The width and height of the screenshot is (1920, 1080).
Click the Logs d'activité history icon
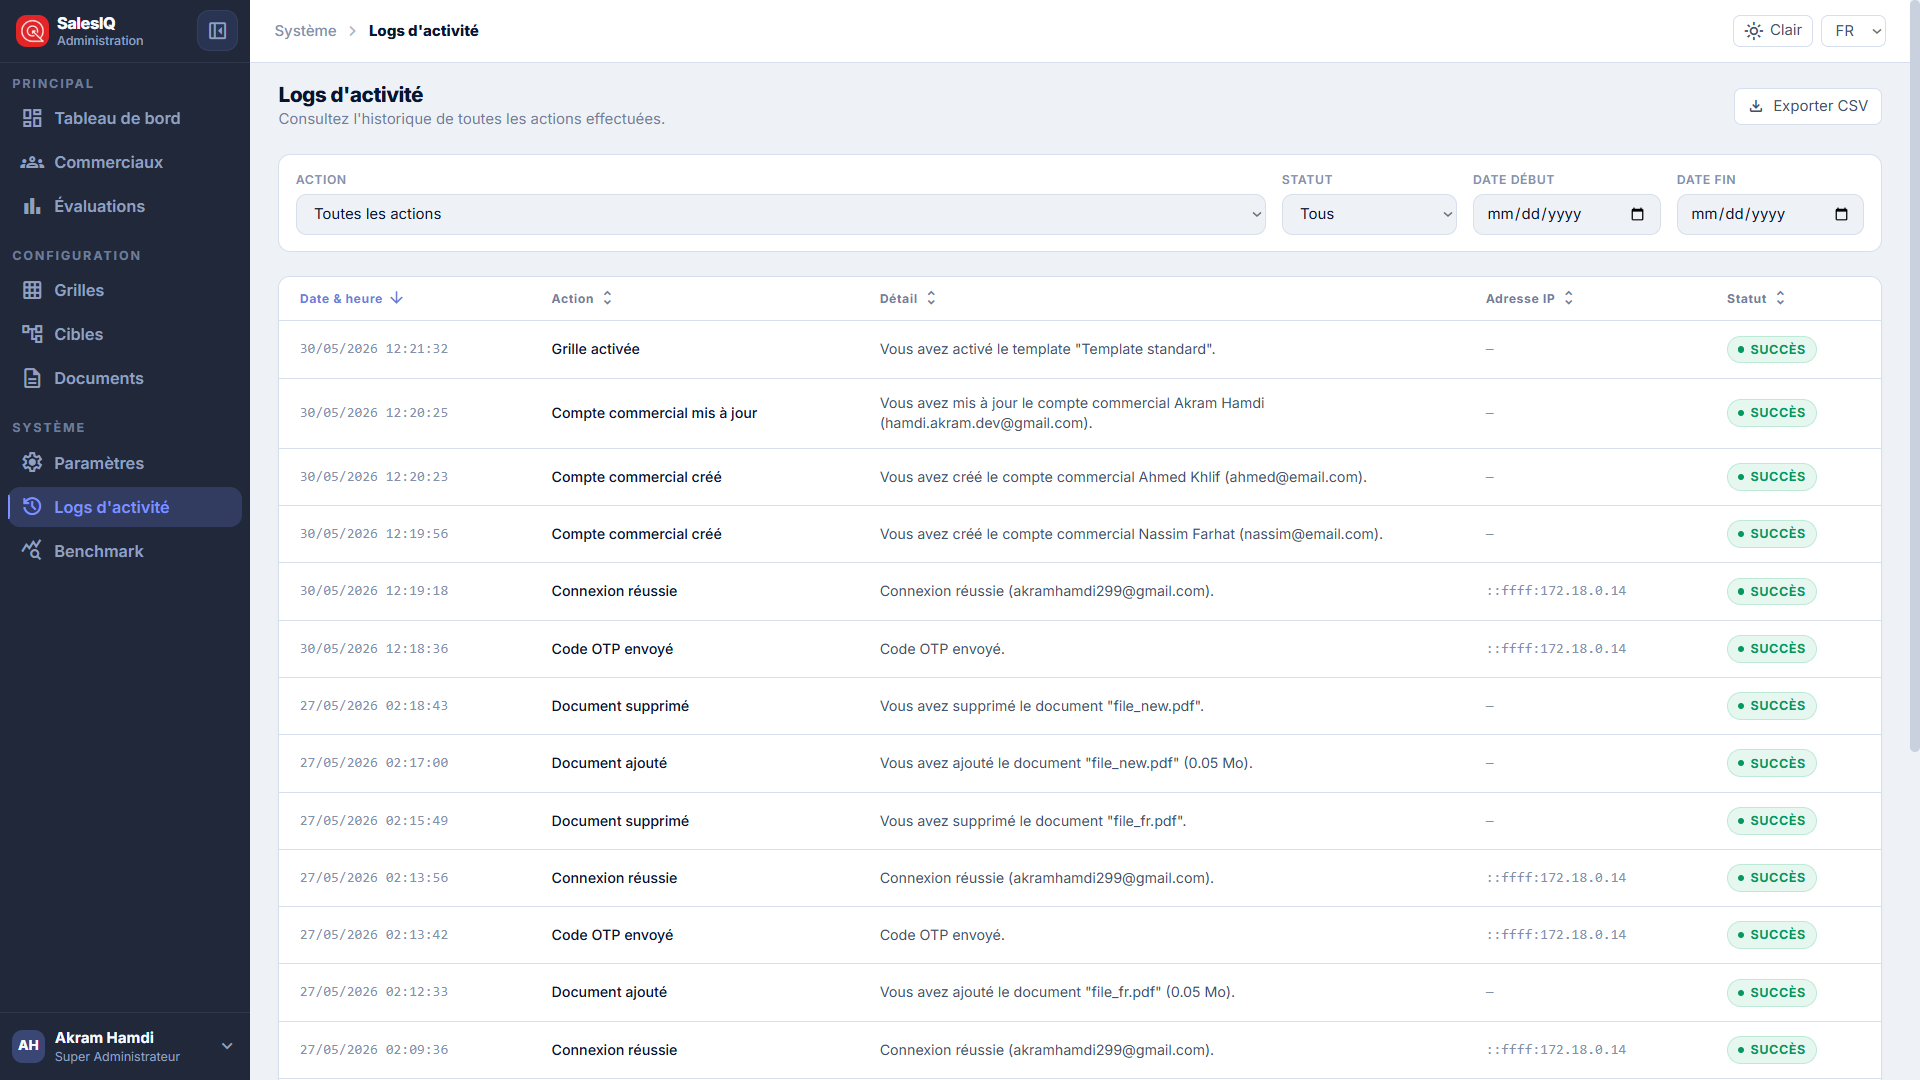tap(32, 507)
